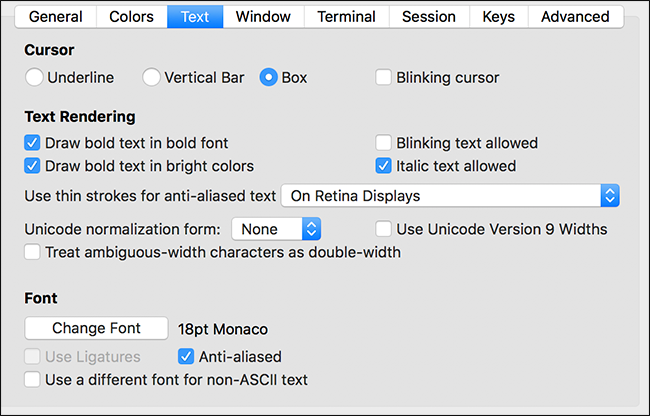Switch to the General tab

tap(55, 17)
